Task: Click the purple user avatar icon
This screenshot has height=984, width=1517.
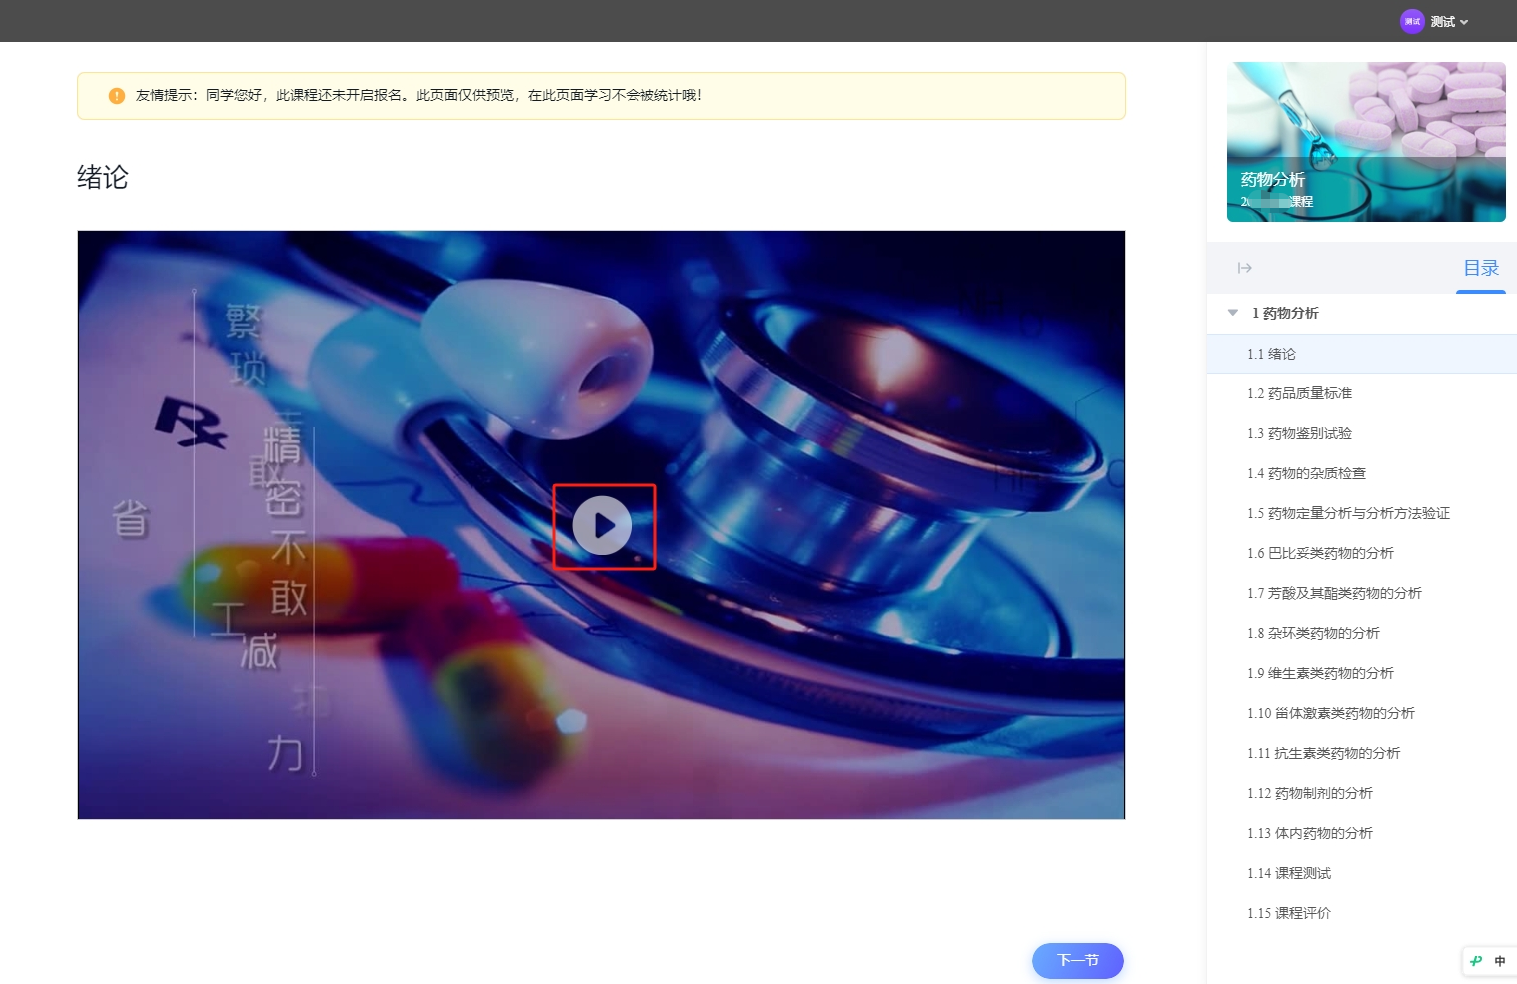Action: pos(1411,22)
